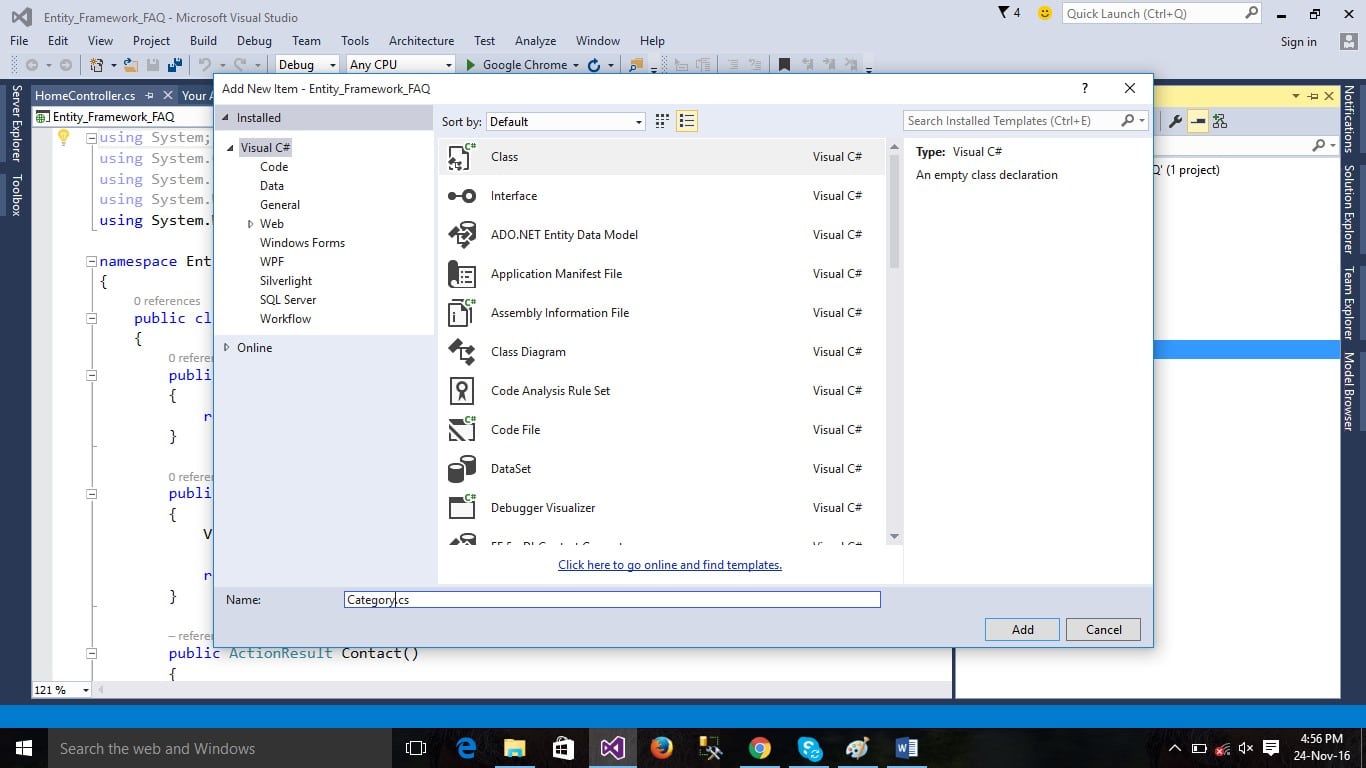The width and height of the screenshot is (1366, 768).
Task: Click the Solution Explorer Properties wrench icon
Action: click(1175, 122)
